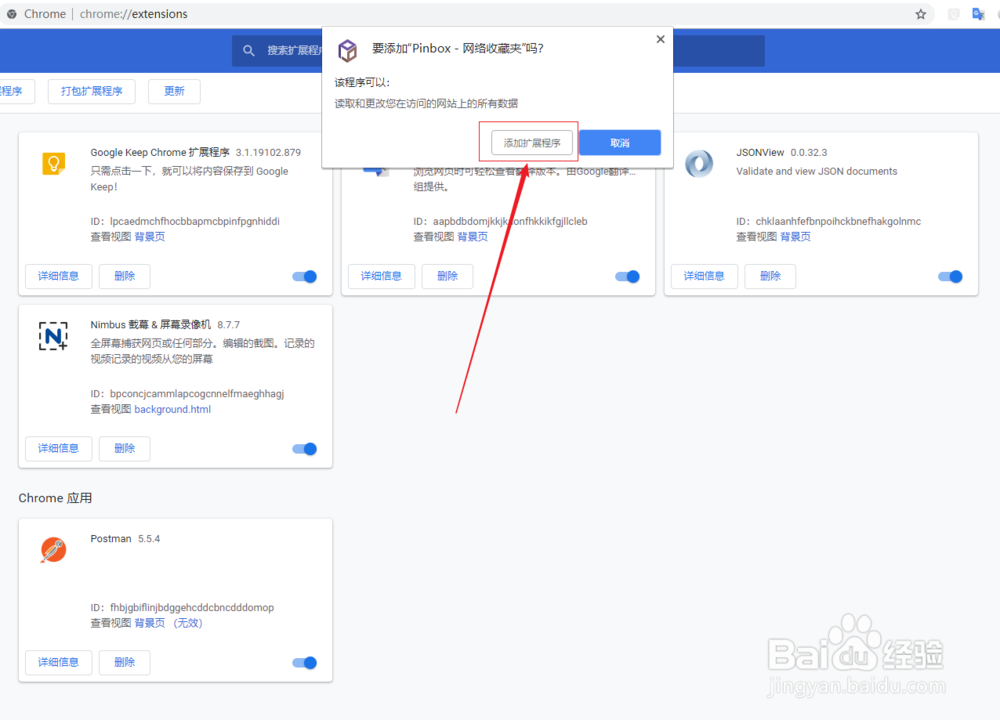Click the Google Keep lightbulb icon on its card
The height and width of the screenshot is (720, 1000).
click(x=53, y=162)
